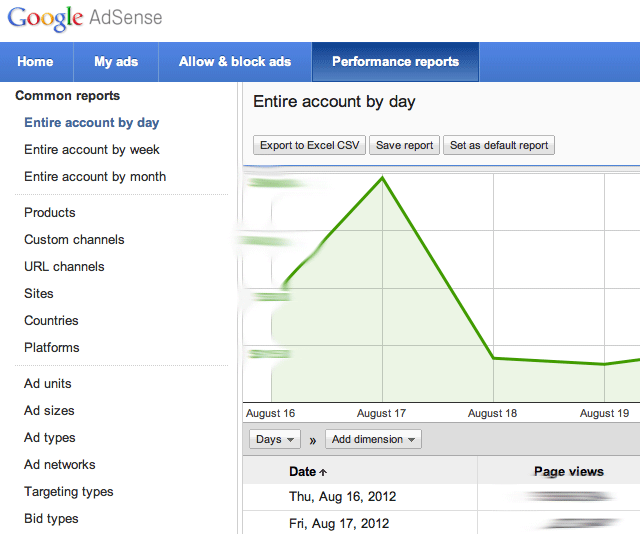
Task: Click the Save report button
Action: 404,145
